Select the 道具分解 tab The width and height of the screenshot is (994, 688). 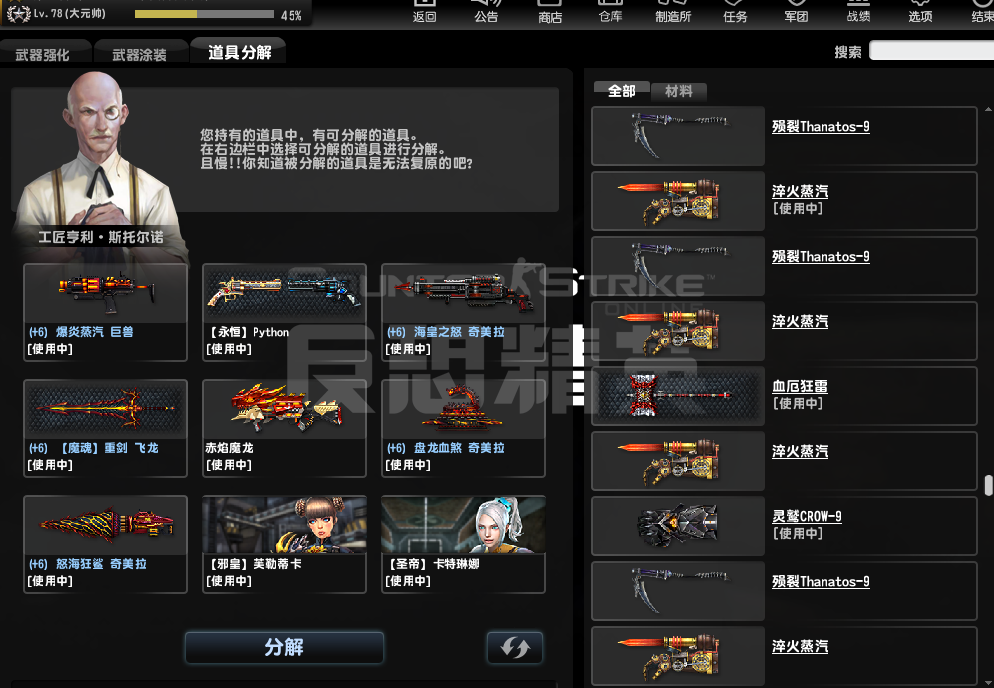(x=240, y=52)
